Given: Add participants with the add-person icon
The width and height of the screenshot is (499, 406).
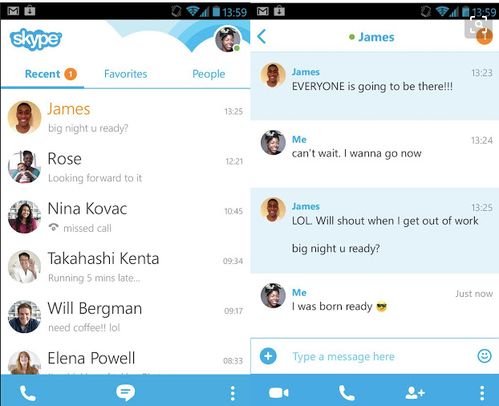Looking at the screenshot, I should (415, 393).
